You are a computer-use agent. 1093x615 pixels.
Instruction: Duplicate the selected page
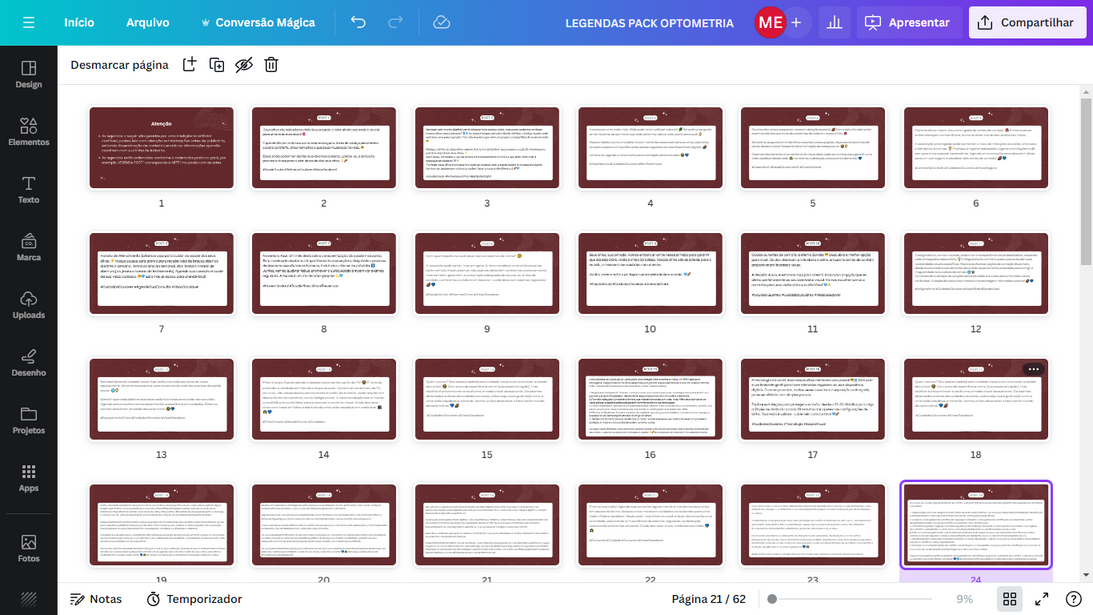click(x=217, y=65)
